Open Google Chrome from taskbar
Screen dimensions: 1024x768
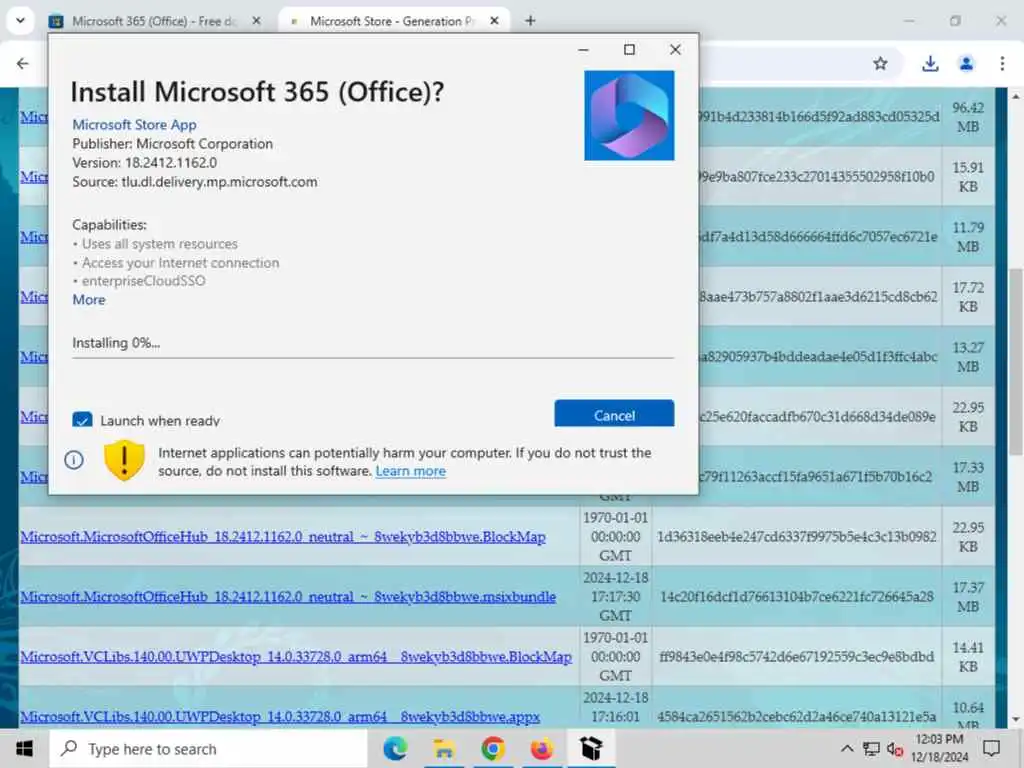493,748
